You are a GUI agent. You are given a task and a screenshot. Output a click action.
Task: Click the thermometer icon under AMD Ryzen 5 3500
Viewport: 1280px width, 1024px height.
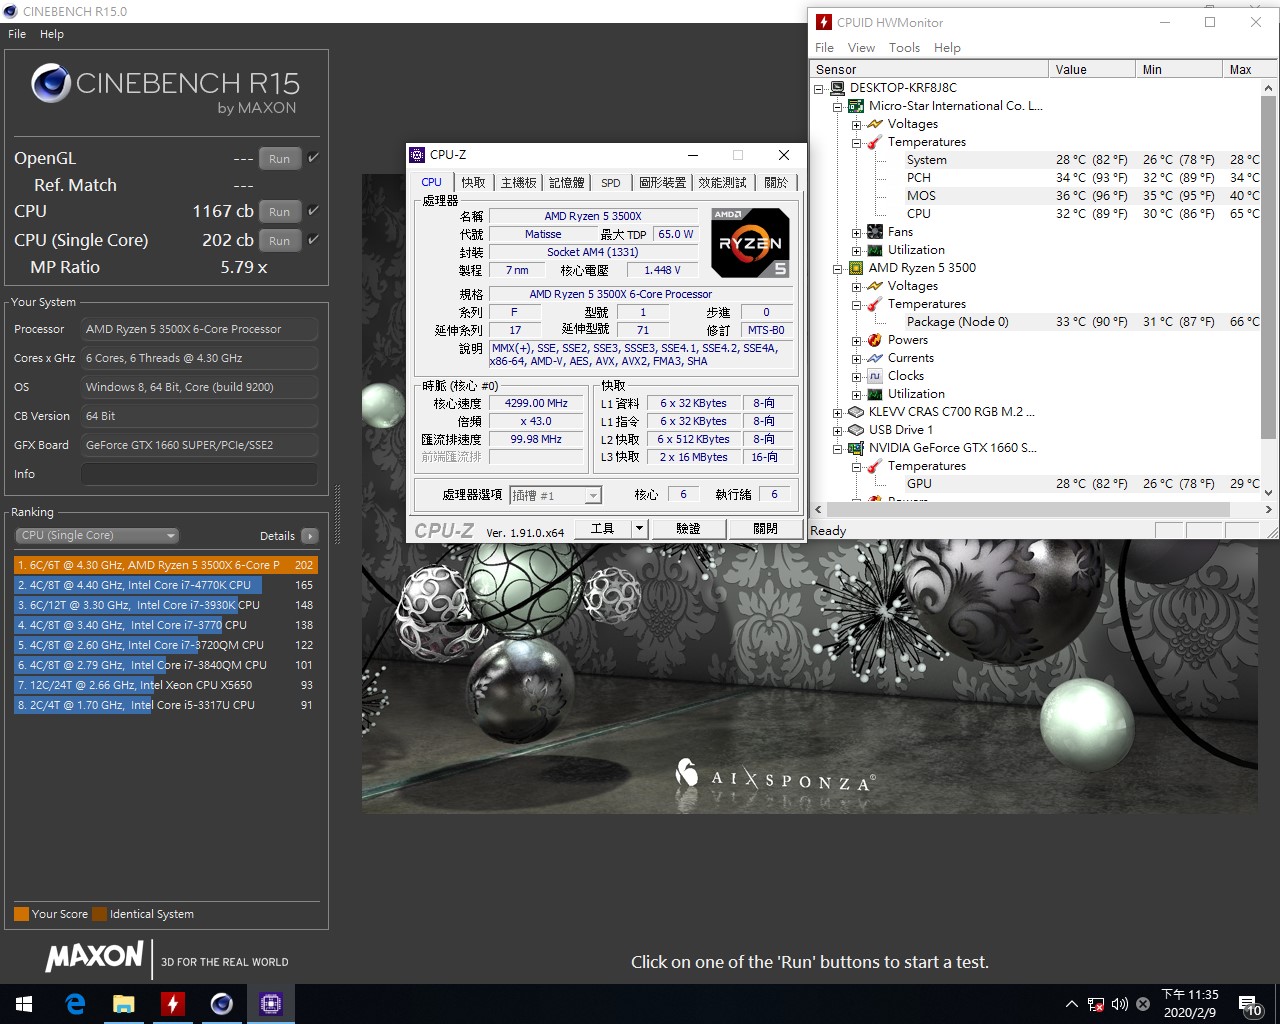[x=875, y=304]
